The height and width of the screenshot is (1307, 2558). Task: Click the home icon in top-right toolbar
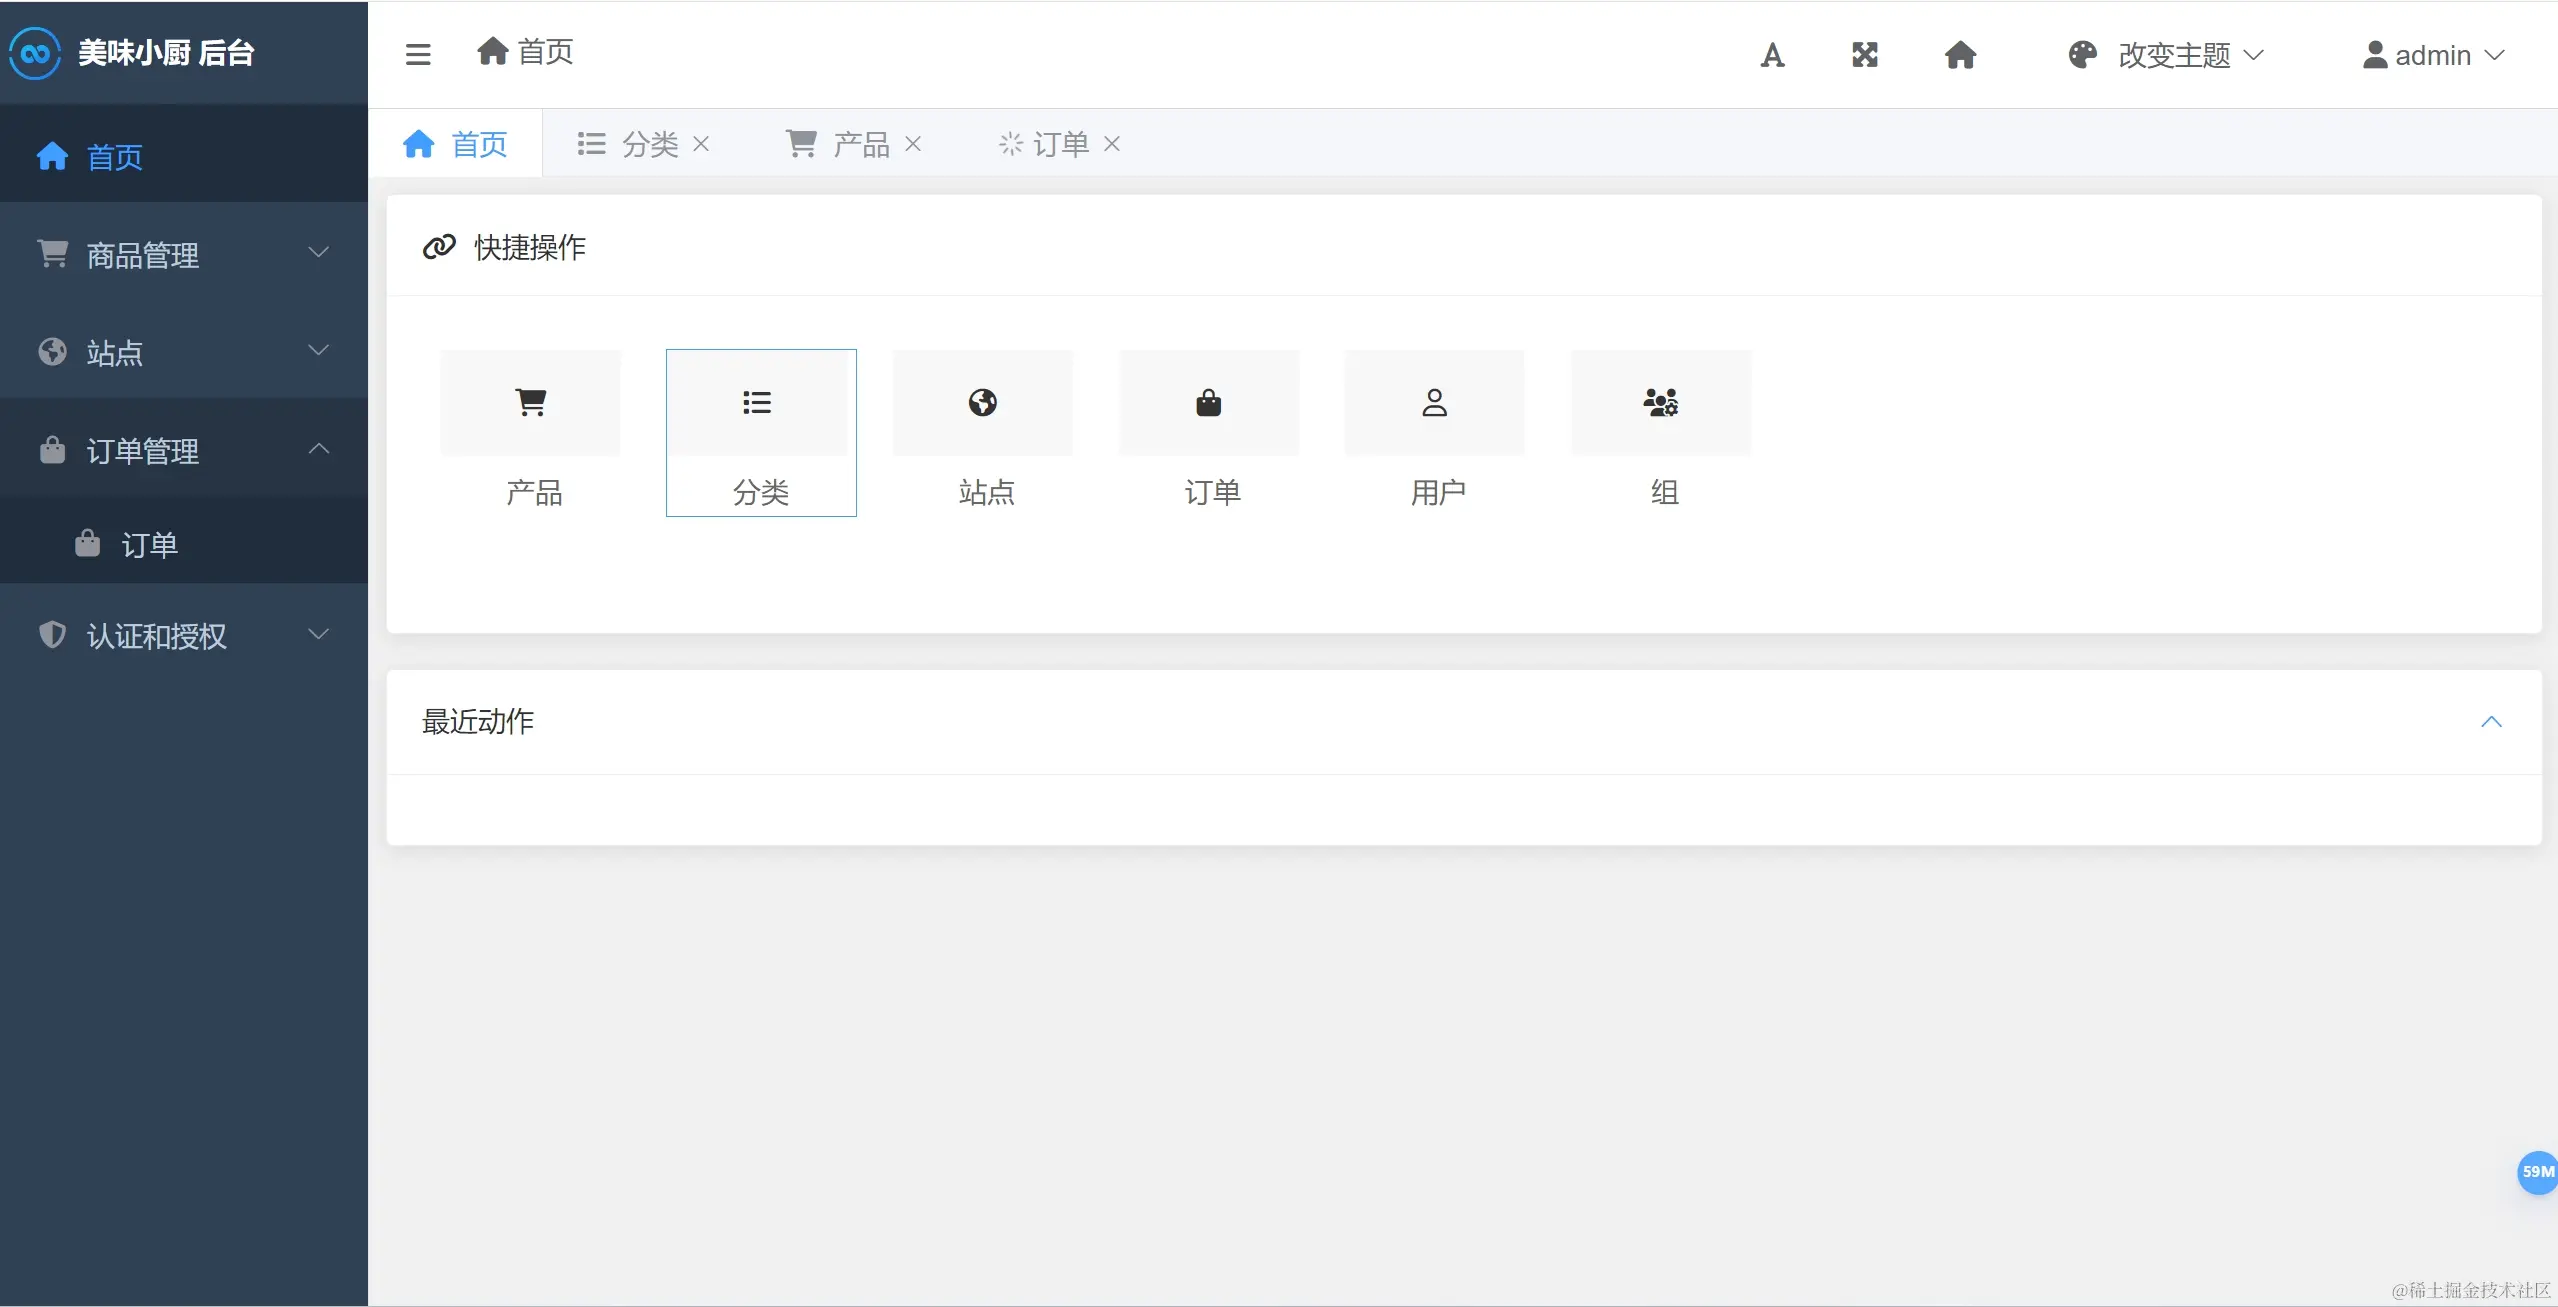click(1960, 55)
